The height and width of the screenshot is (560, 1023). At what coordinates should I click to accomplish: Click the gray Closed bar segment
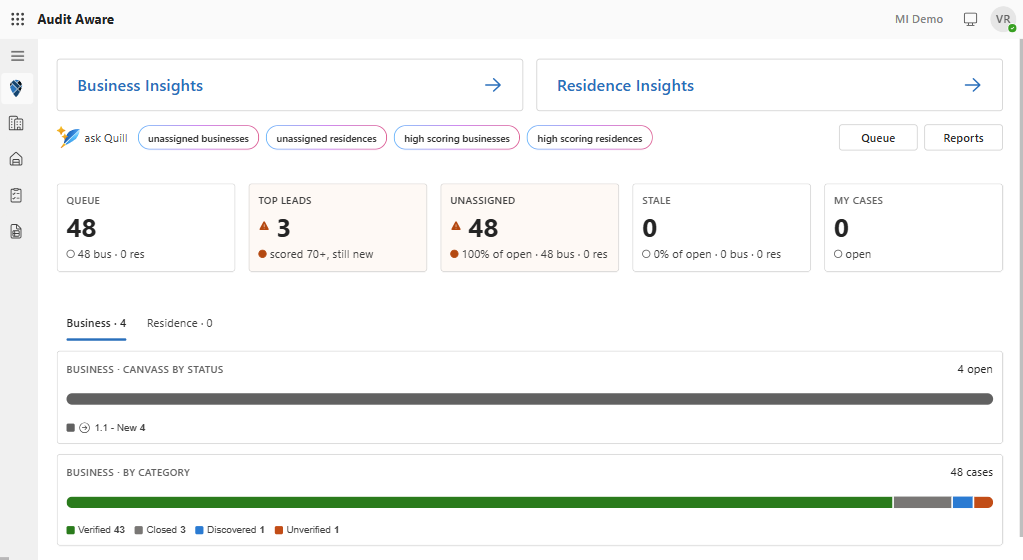click(923, 502)
